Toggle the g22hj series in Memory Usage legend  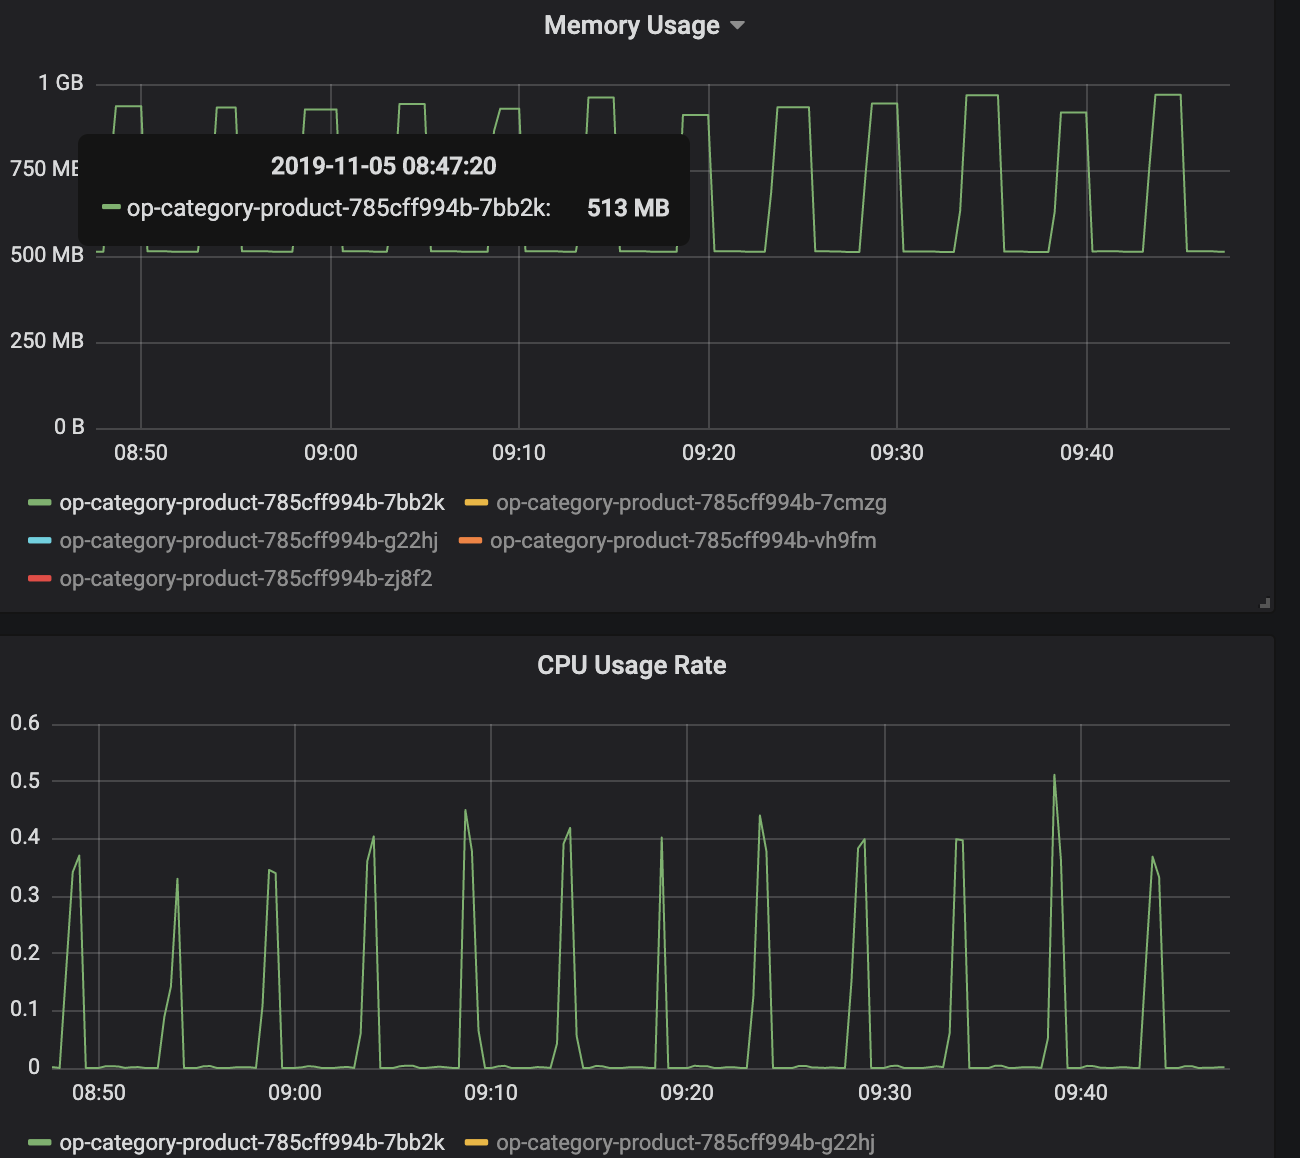click(249, 541)
